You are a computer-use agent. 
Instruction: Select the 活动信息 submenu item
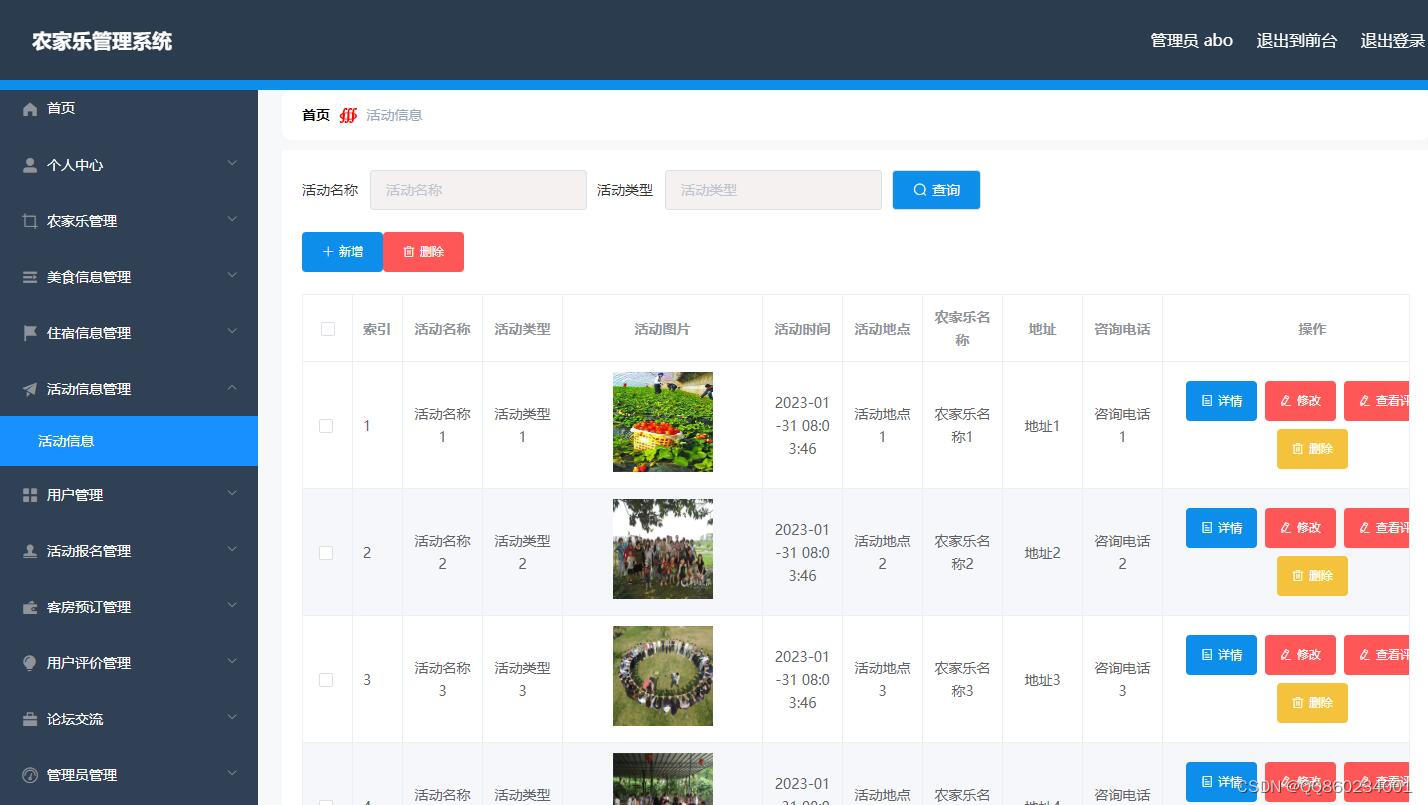(x=129, y=441)
